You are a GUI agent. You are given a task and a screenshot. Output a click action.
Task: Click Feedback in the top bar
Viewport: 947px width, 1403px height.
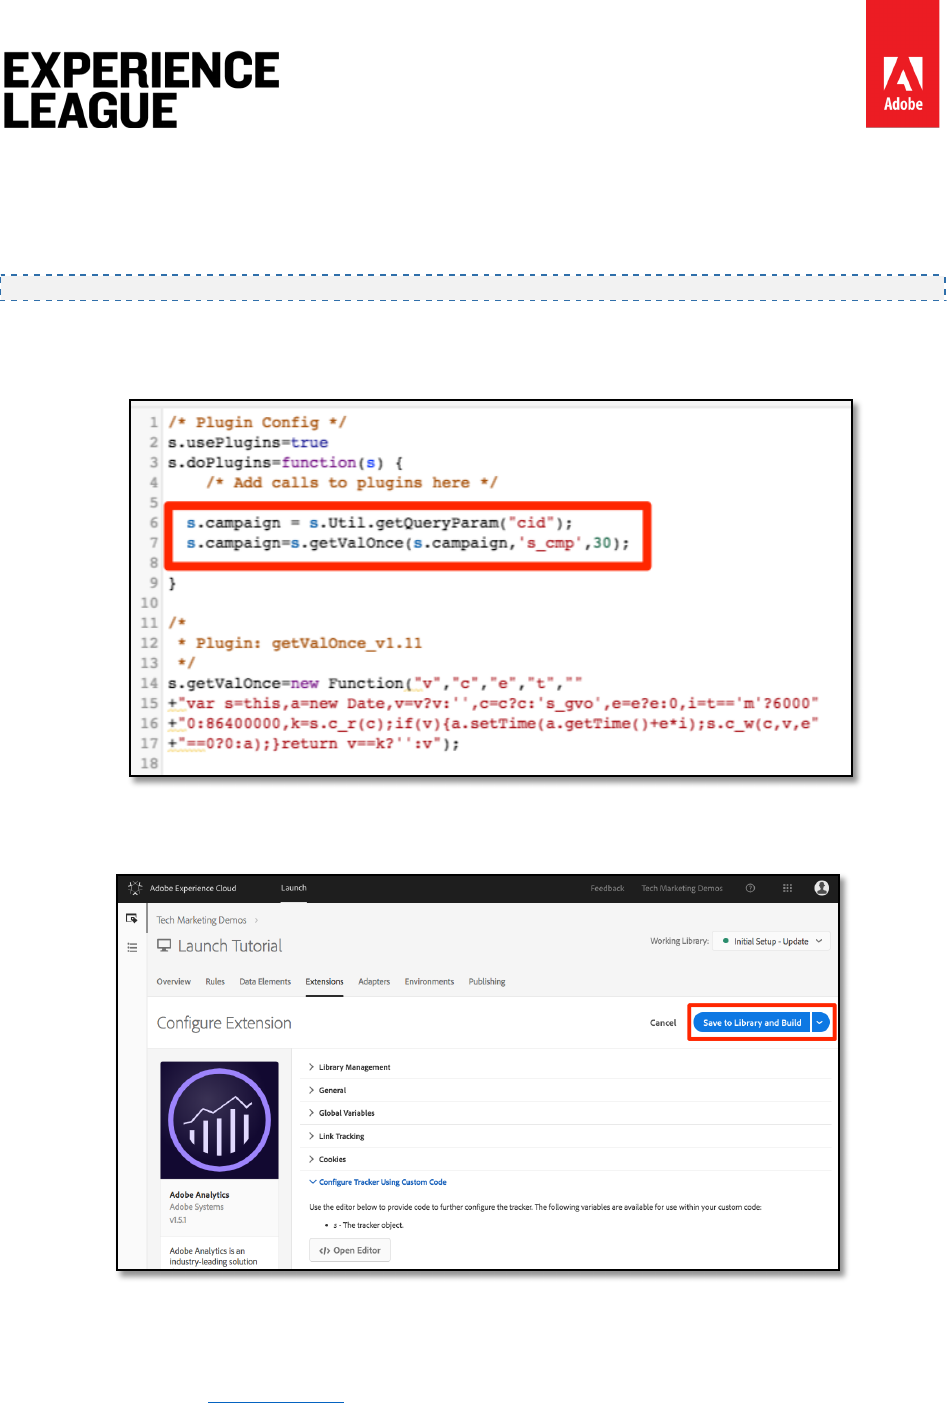click(x=607, y=888)
